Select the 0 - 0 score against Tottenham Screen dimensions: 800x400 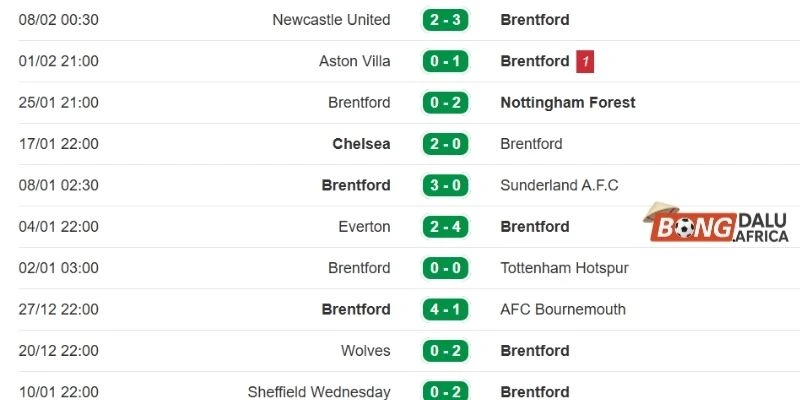(446, 268)
